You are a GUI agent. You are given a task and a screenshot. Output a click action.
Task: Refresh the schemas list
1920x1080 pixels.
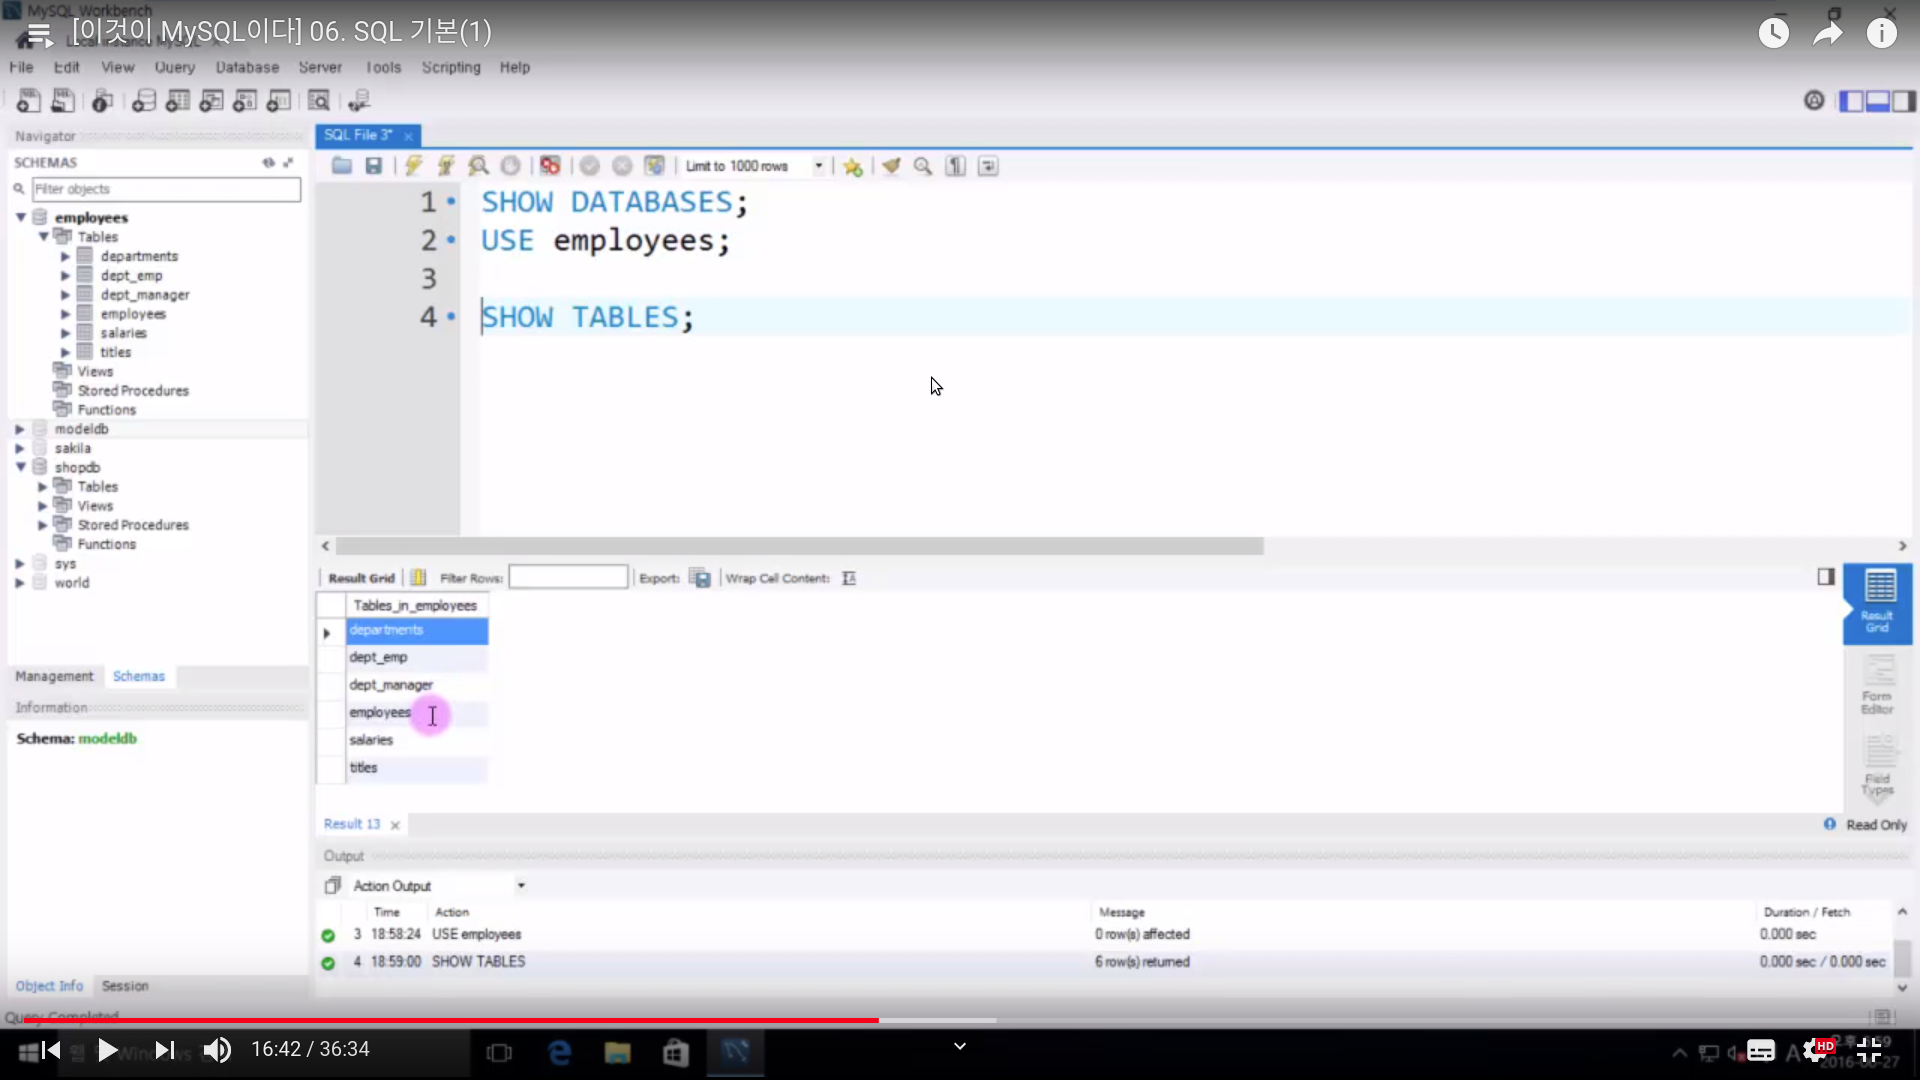coord(268,162)
